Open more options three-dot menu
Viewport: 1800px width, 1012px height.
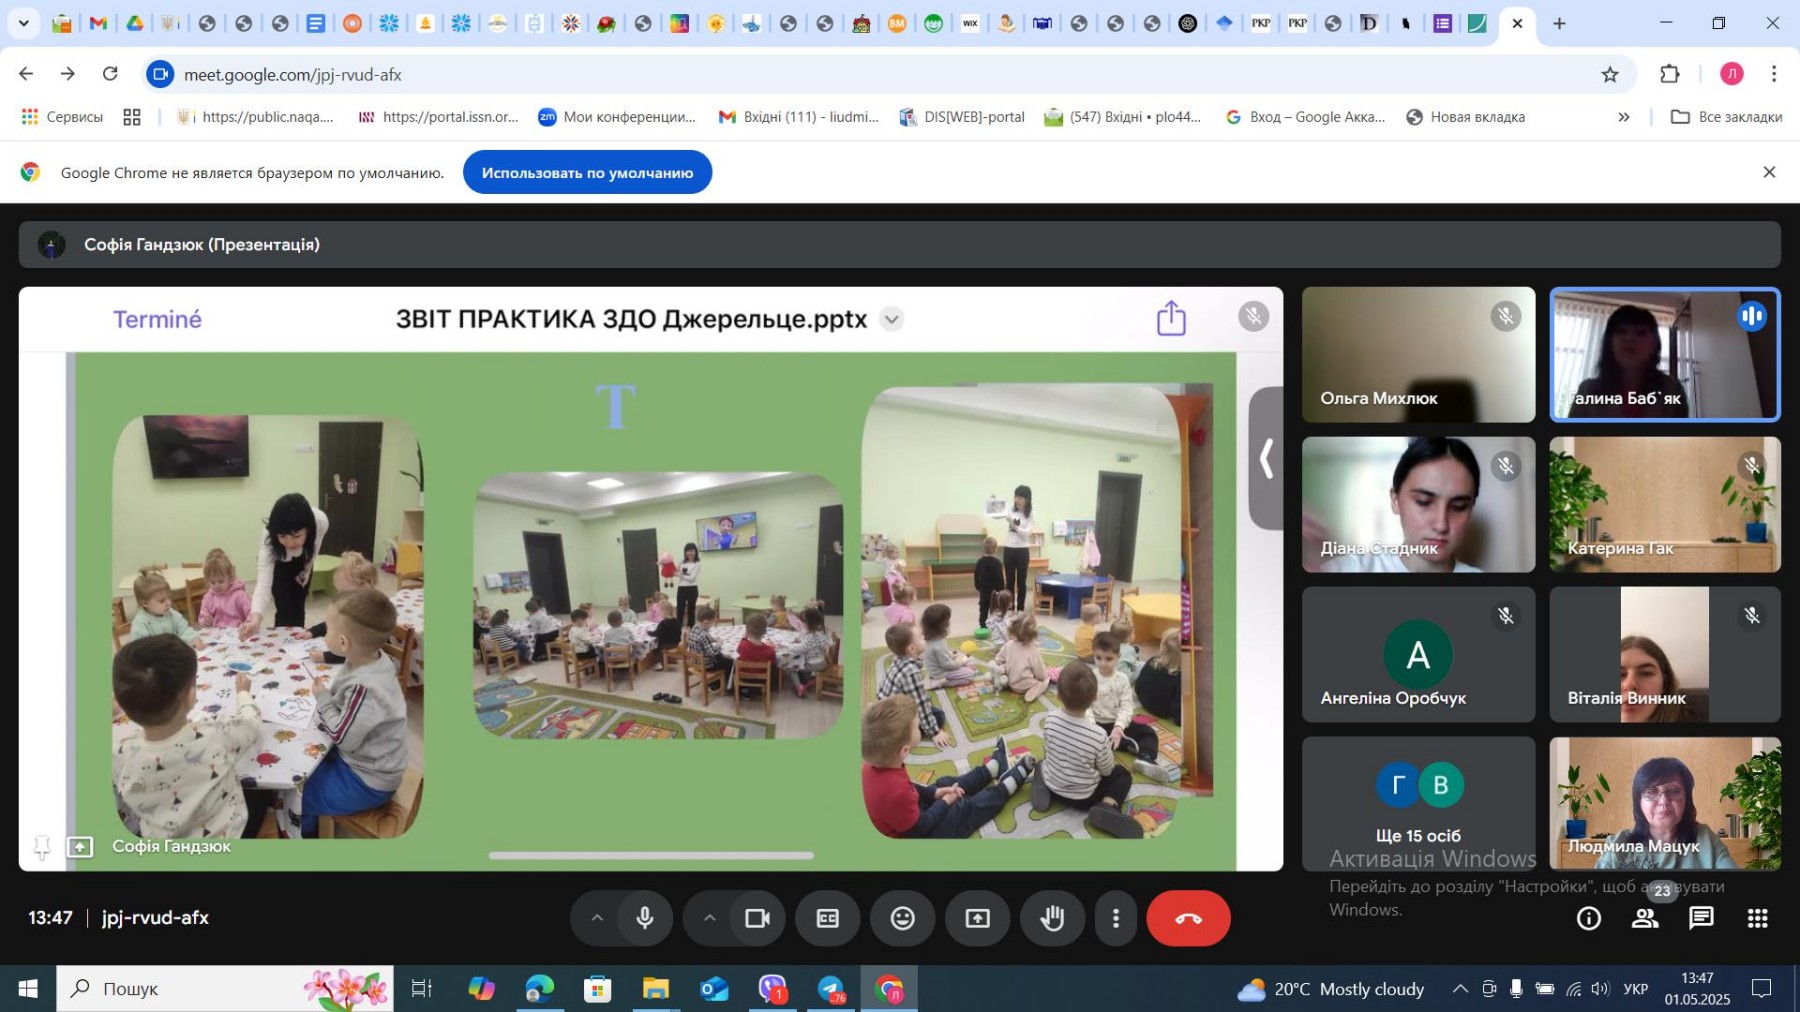point(1116,918)
